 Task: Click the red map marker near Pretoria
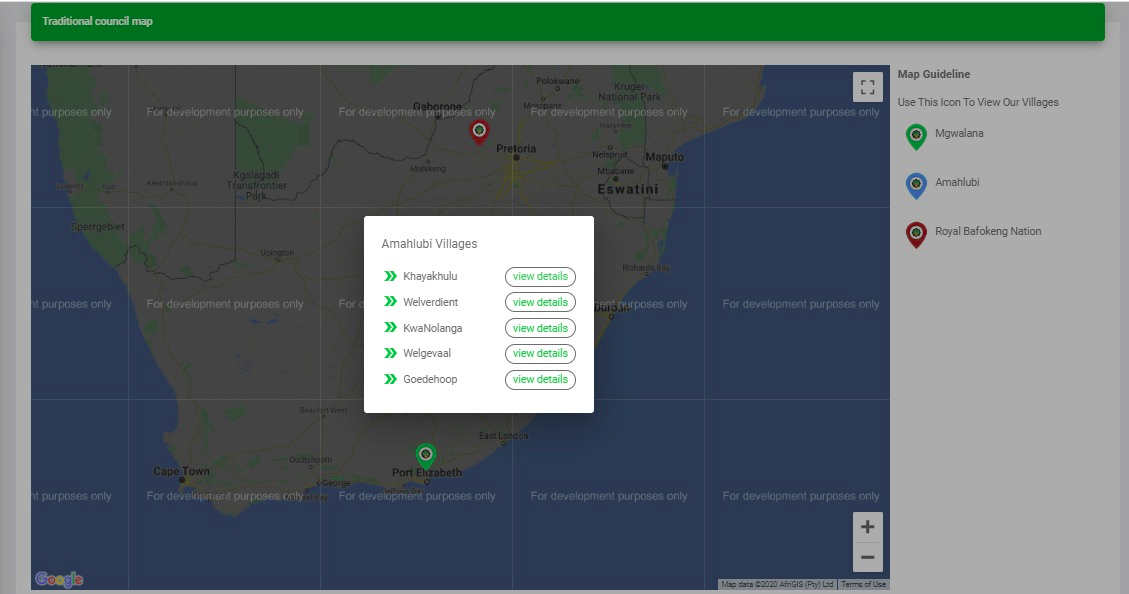tap(480, 131)
